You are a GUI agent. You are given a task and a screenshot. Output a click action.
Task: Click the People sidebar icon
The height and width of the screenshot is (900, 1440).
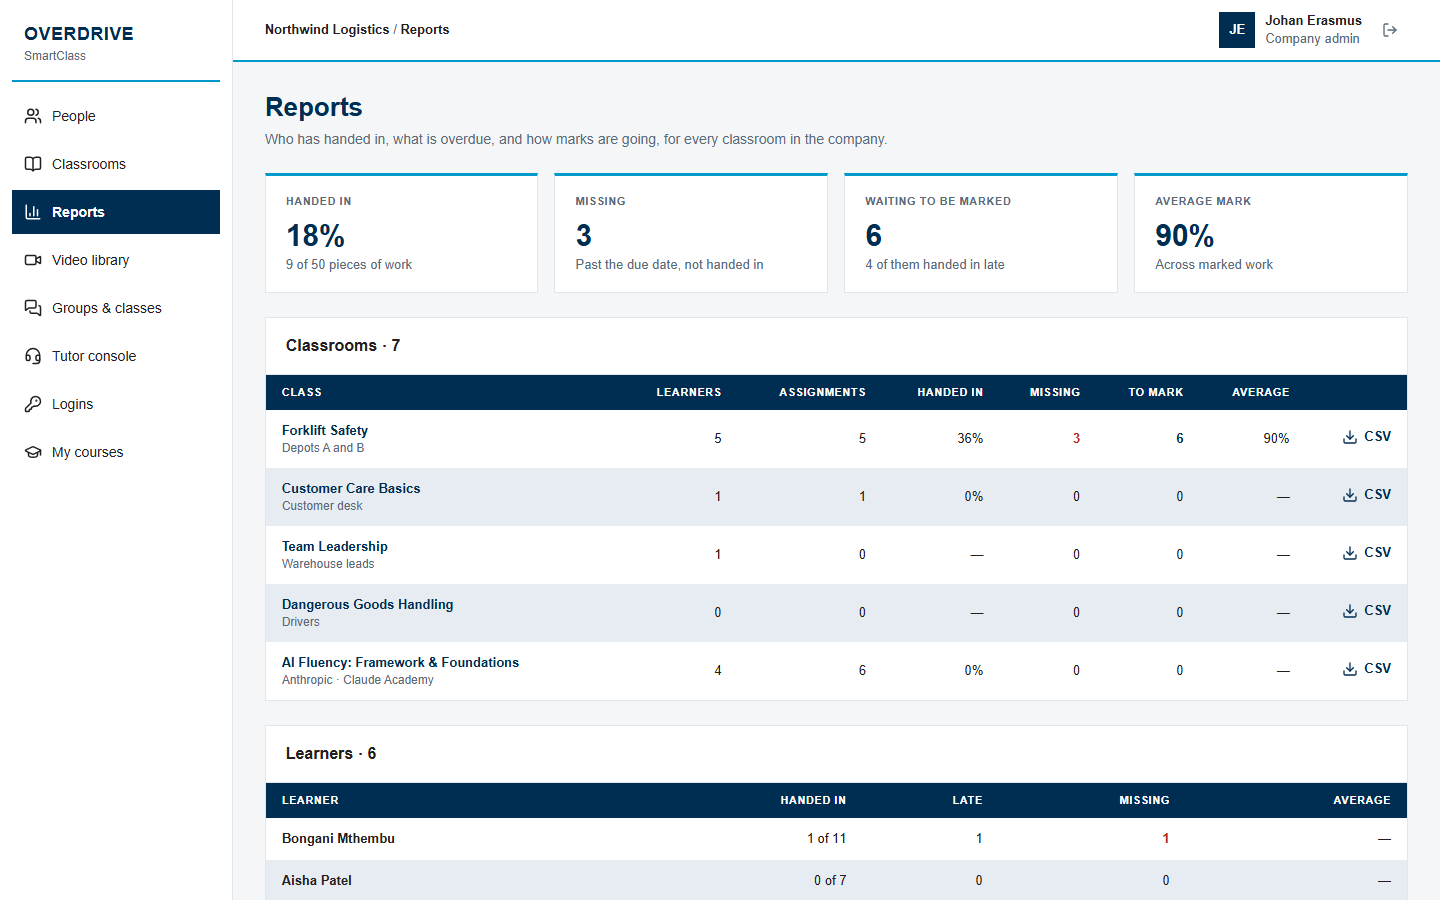pos(33,116)
